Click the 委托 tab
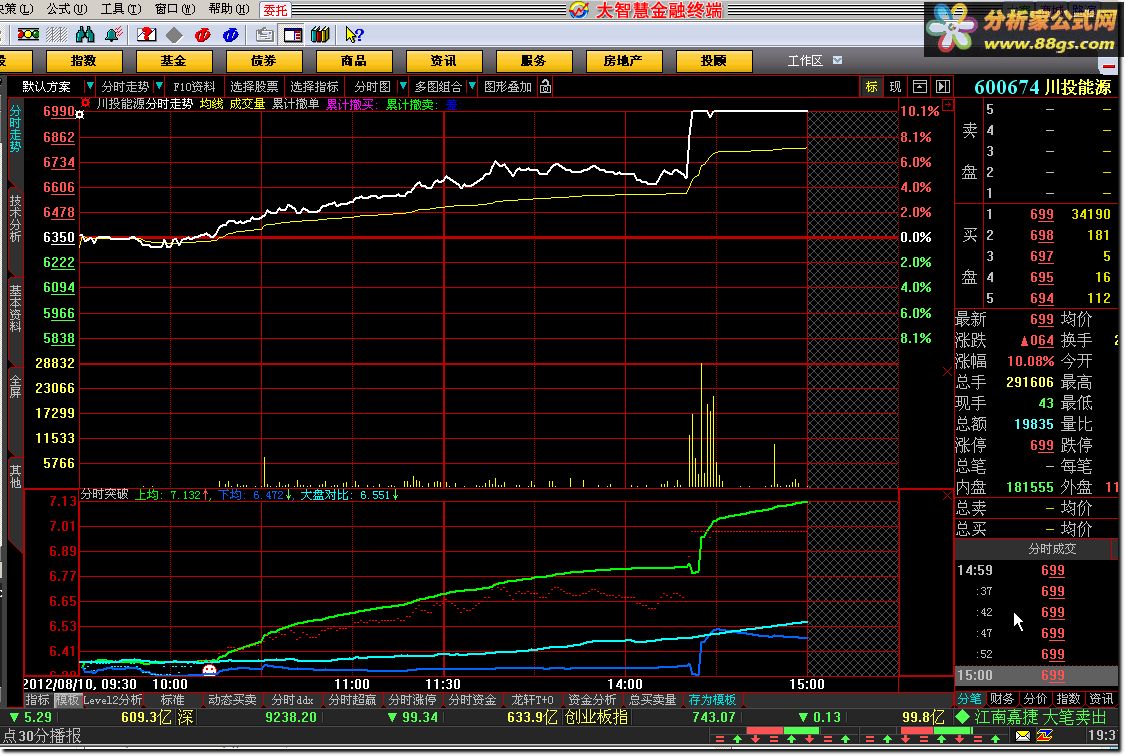Screen dimensions: 1126x756 [x=275, y=10]
